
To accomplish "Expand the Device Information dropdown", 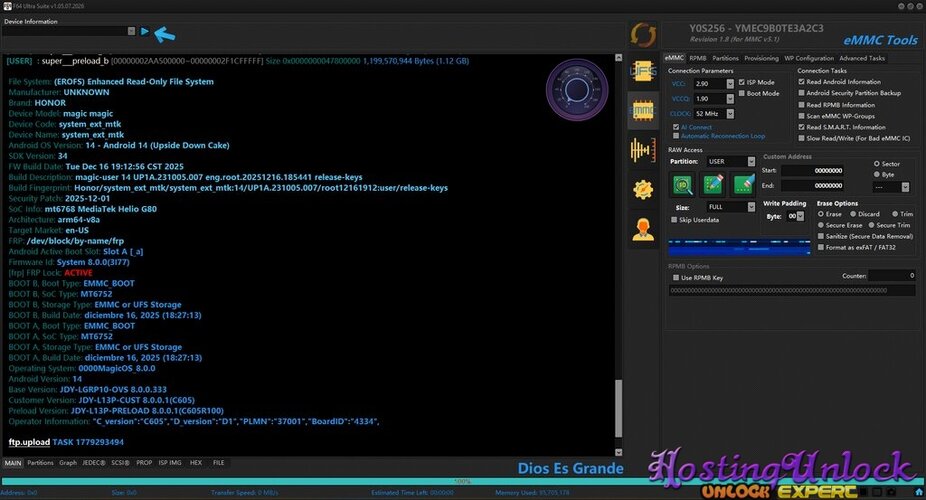I will (x=131, y=31).
